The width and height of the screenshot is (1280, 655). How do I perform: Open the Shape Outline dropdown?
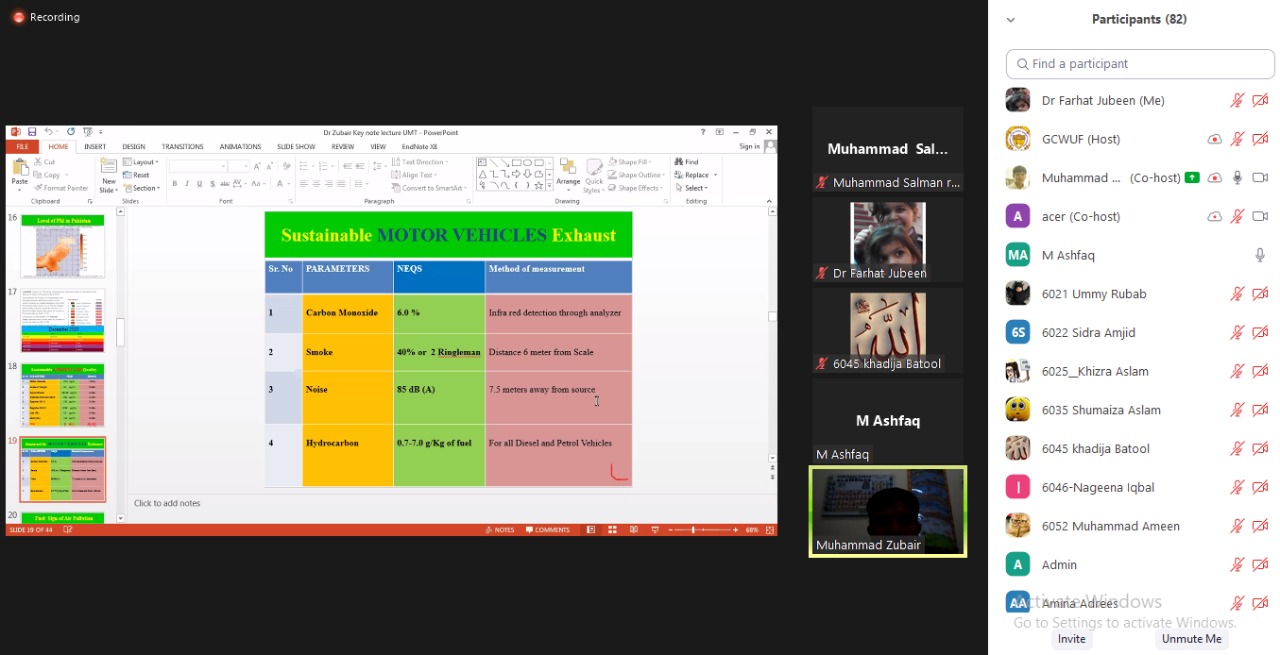point(635,175)
